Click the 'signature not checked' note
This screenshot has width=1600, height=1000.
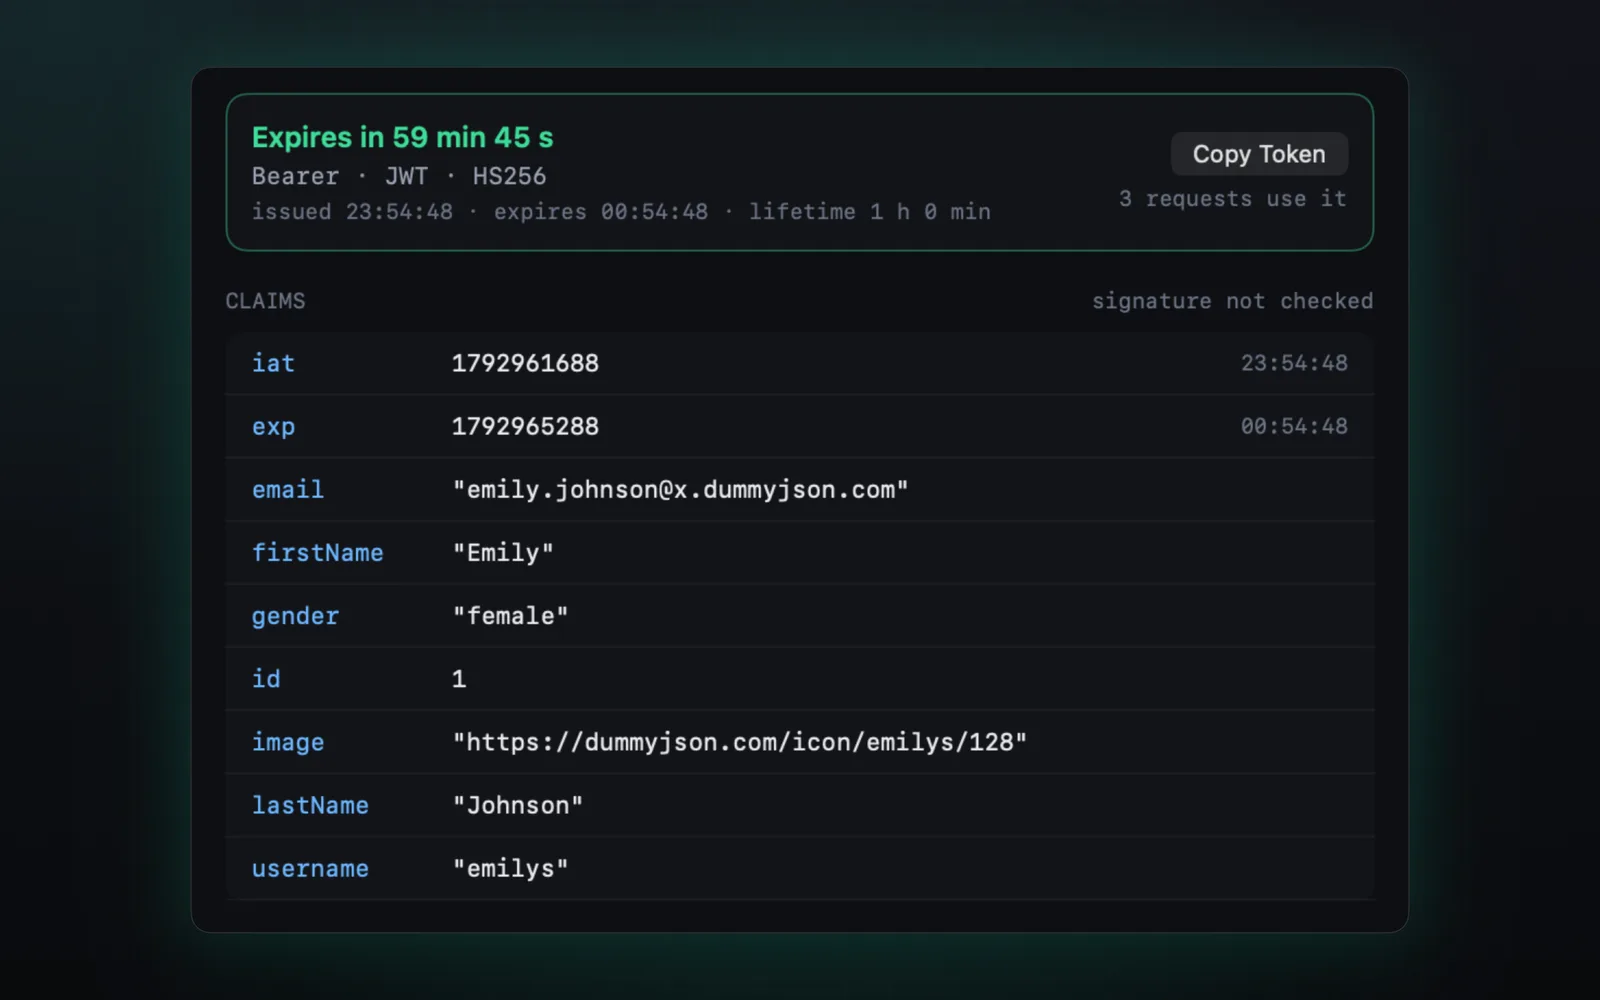[1232, 301]
